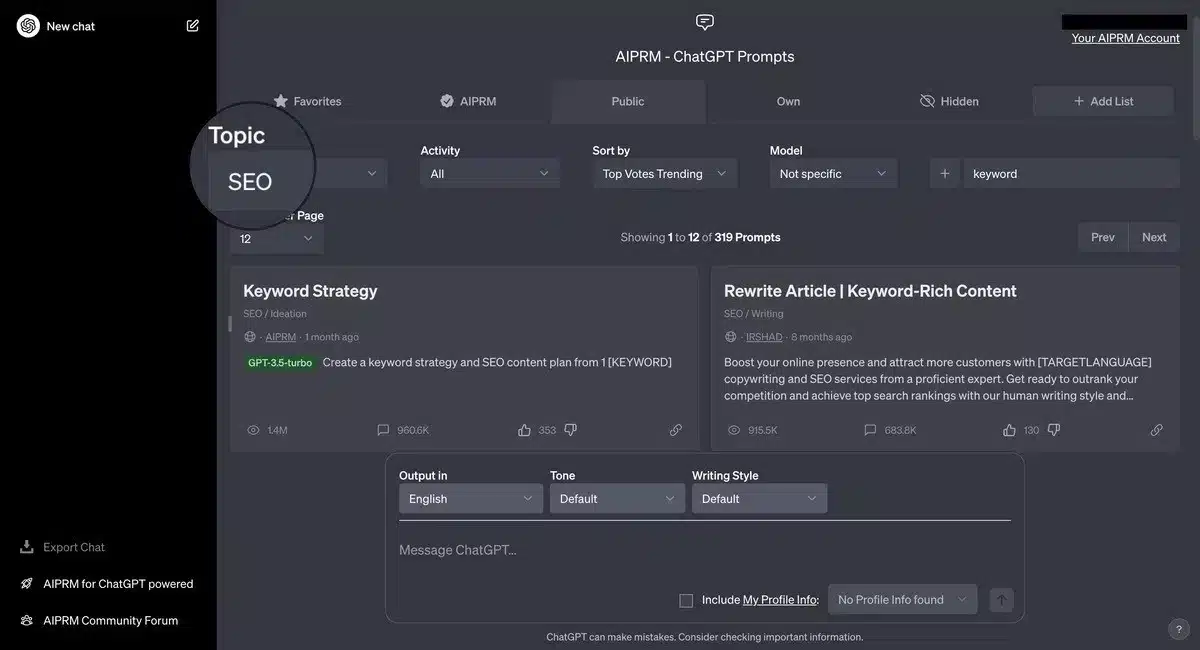
Task: Open the Tone dropdown
Action: coord(617,499)
